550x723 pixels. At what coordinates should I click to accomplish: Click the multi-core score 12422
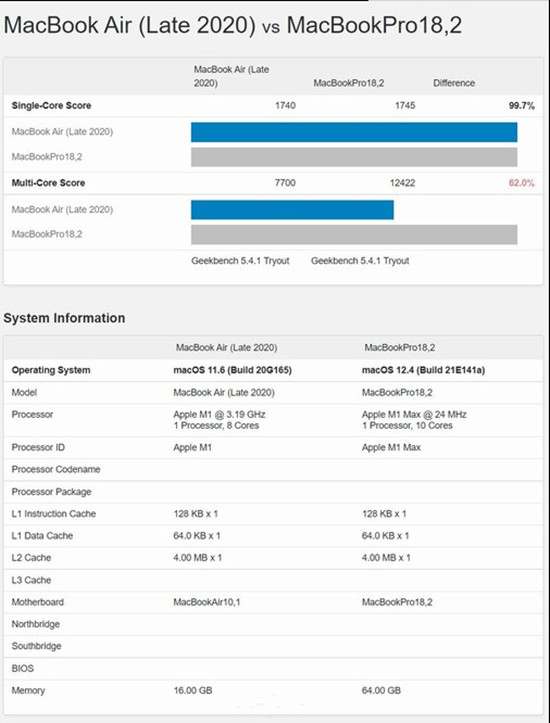pos(402,183)
